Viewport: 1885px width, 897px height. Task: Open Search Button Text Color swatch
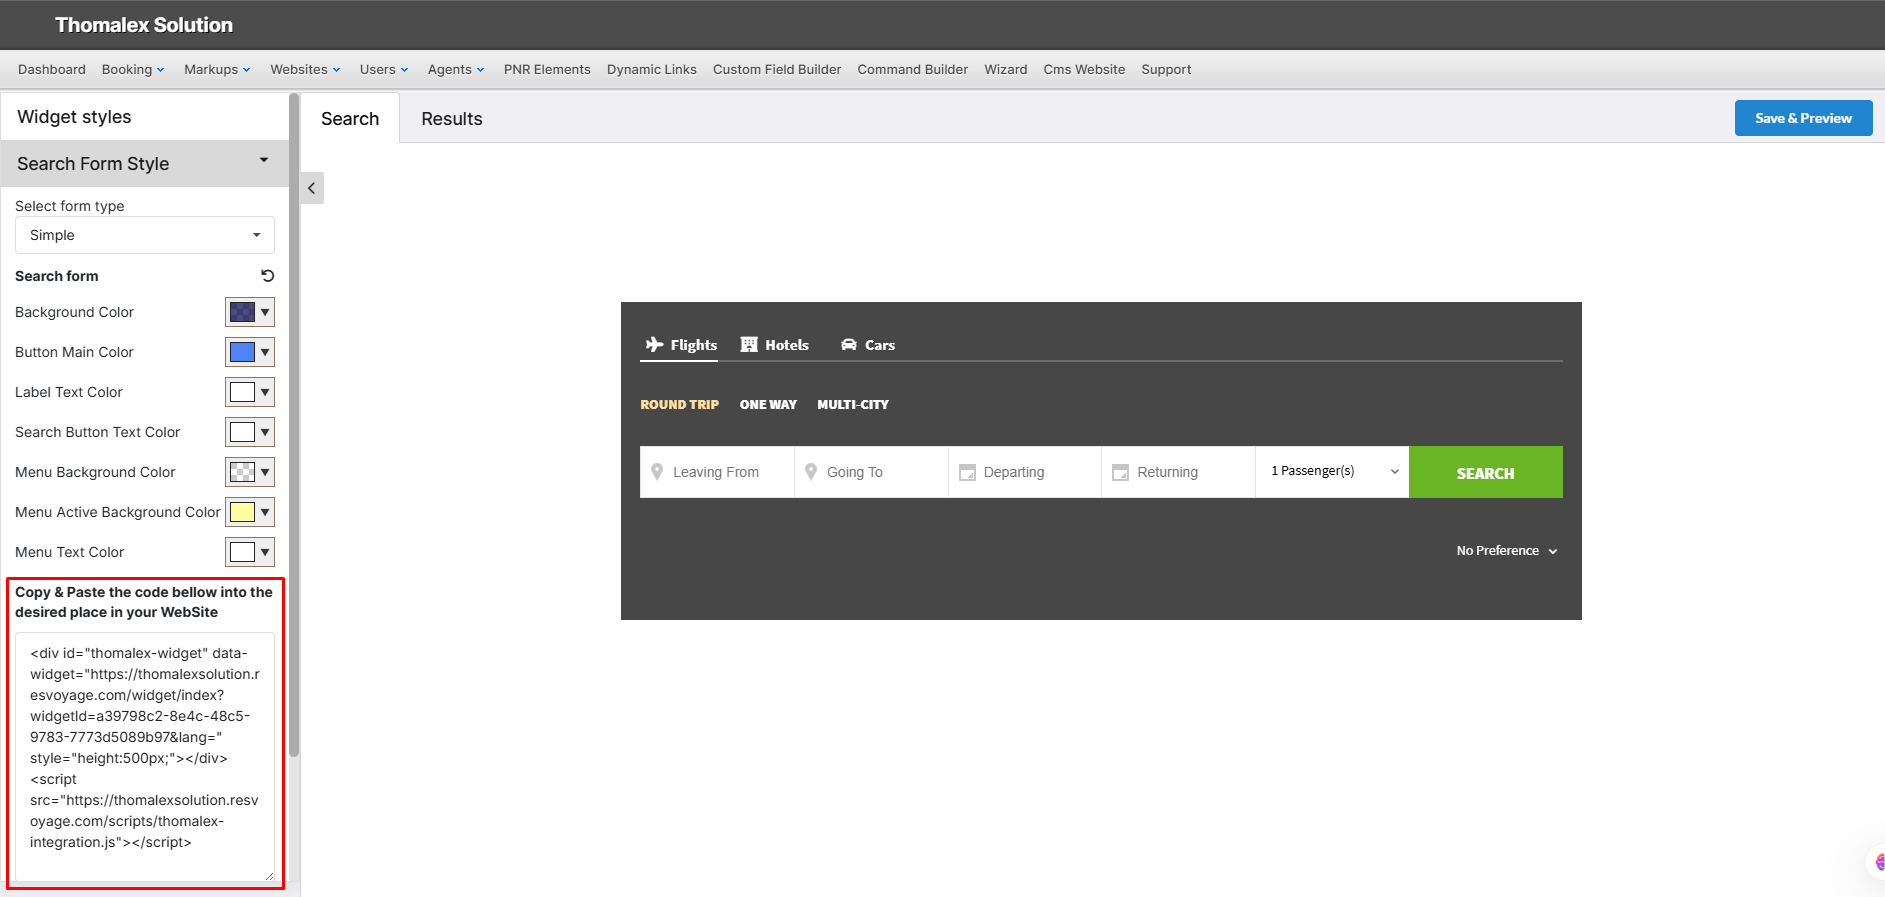click(250, 432)
